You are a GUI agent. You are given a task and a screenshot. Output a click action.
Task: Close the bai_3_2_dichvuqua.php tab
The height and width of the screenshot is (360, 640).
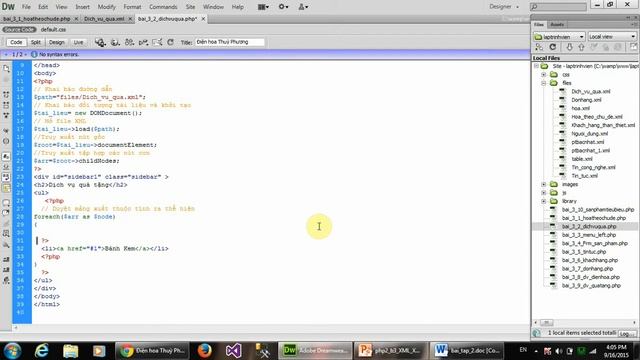(203, 19)
